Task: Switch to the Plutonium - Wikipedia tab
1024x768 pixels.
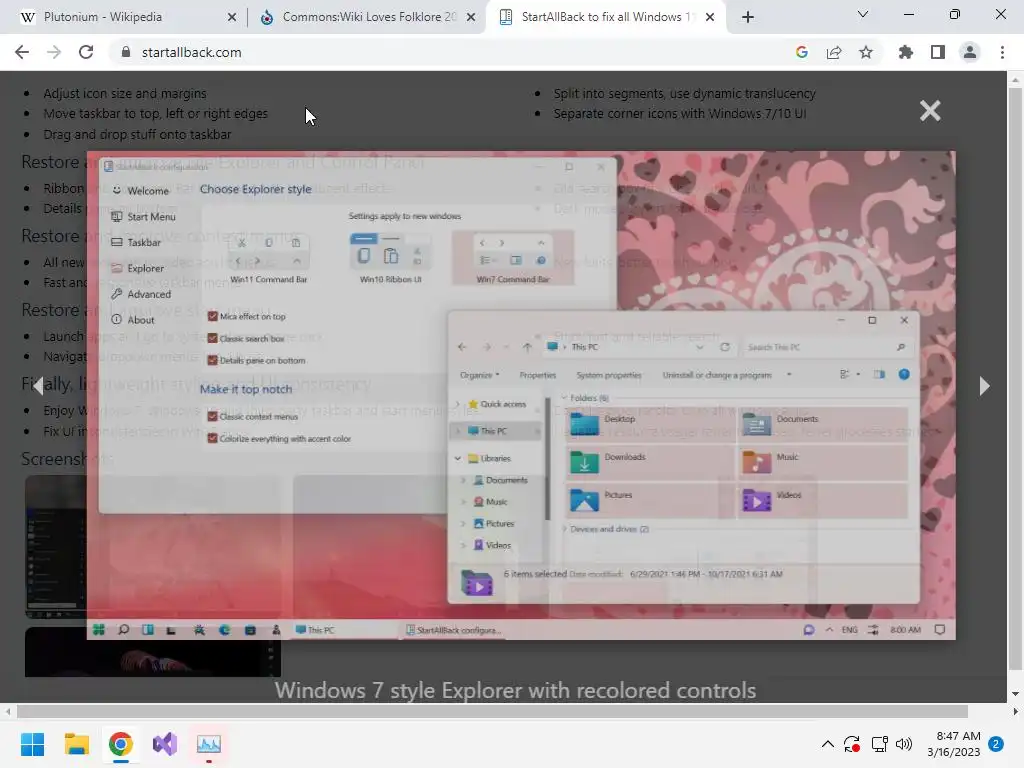Action: [127, 17]
